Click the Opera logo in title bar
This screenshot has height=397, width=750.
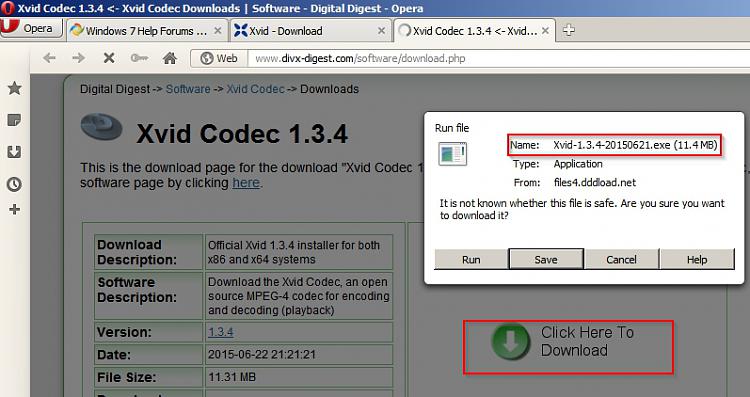point(8,8)
